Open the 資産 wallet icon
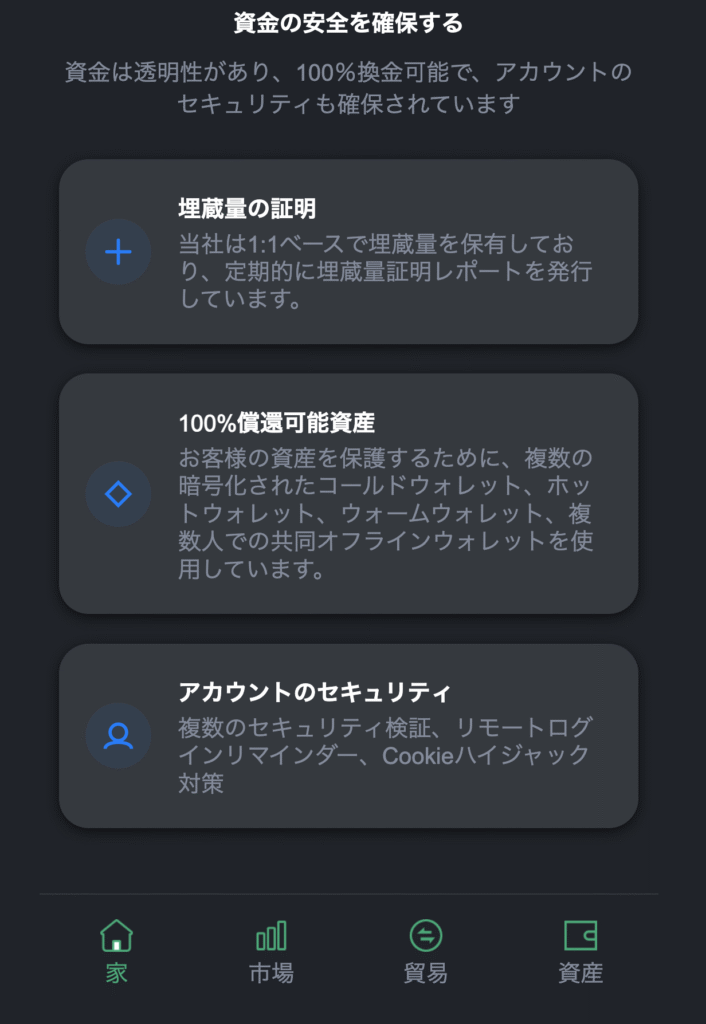 pos(578,934)
